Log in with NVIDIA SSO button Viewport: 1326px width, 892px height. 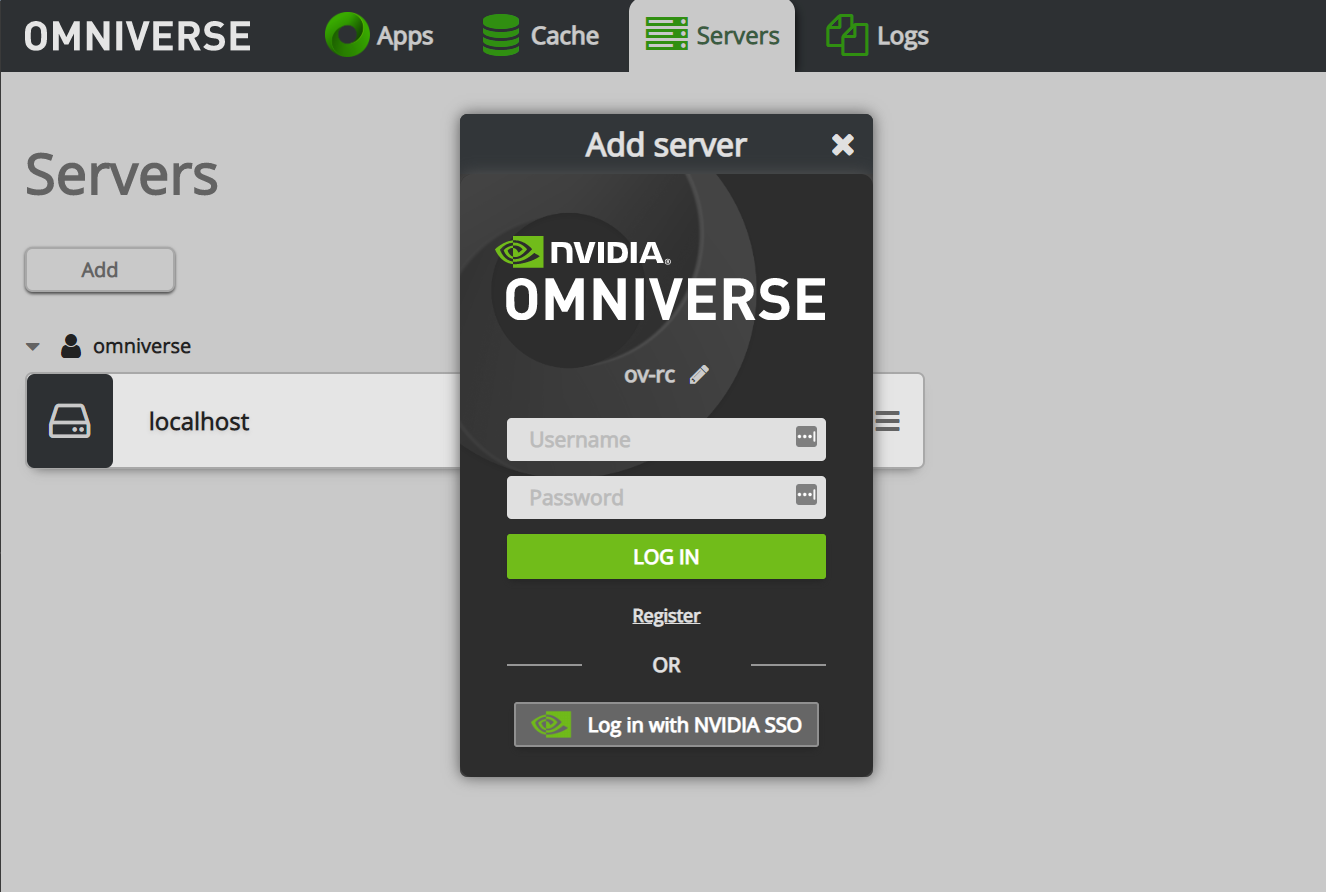click(666, 725)
